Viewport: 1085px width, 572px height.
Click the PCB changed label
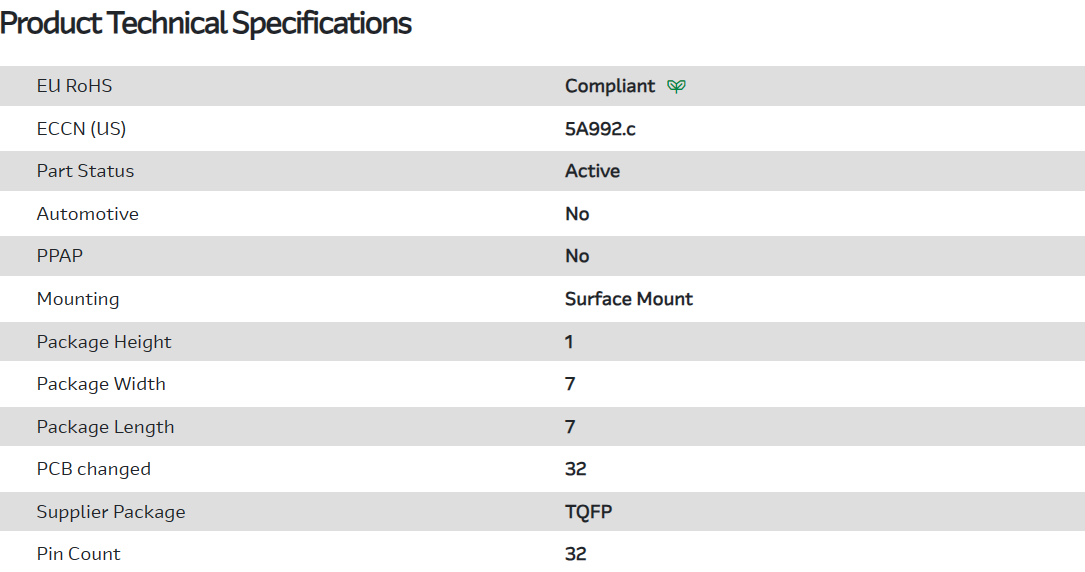point(93,469)
